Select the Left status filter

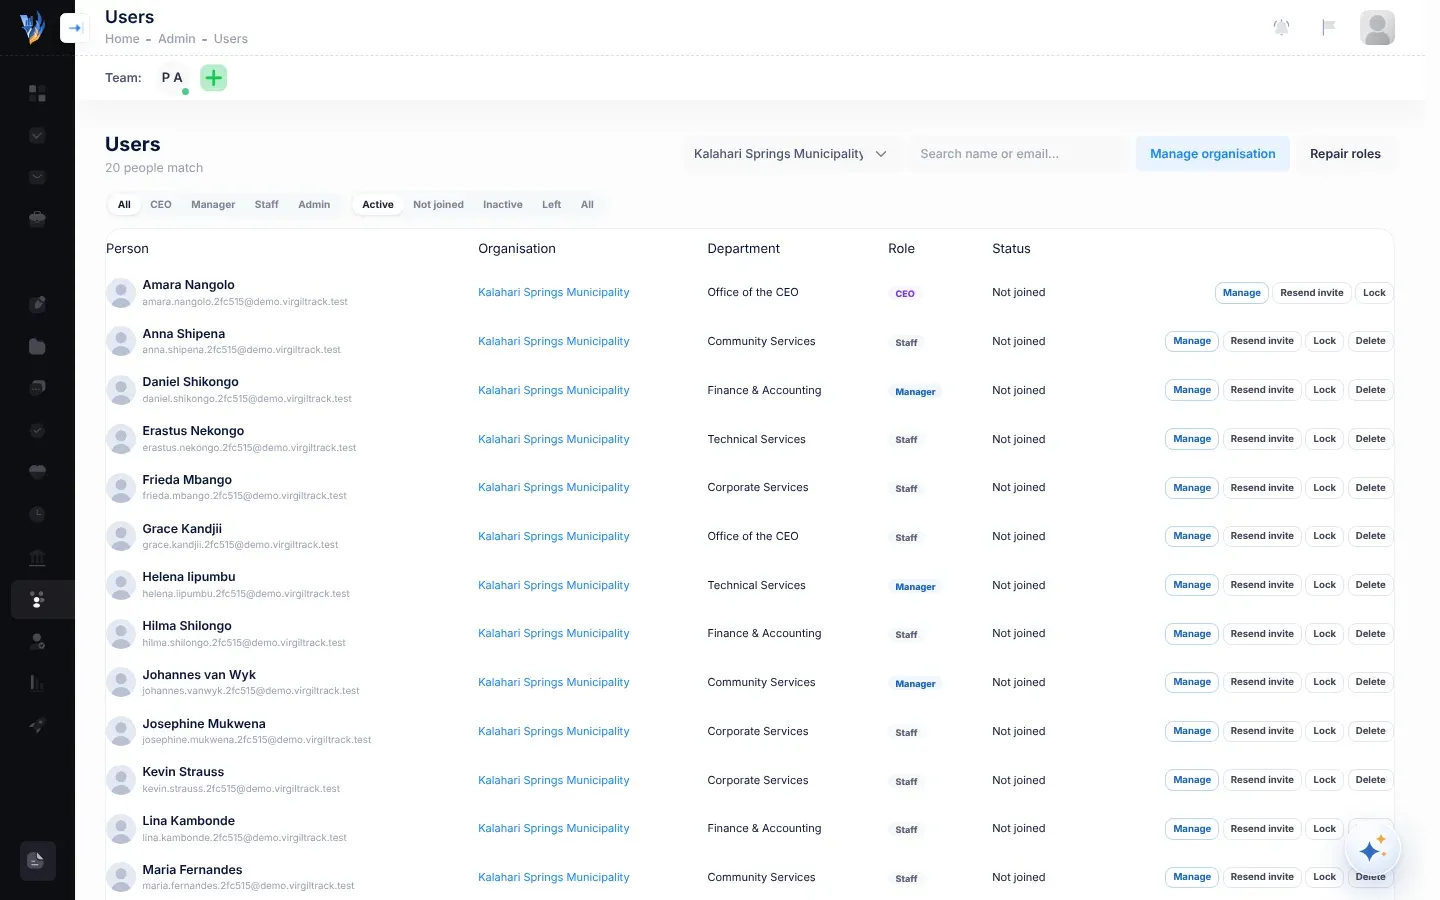click(551, 204)
